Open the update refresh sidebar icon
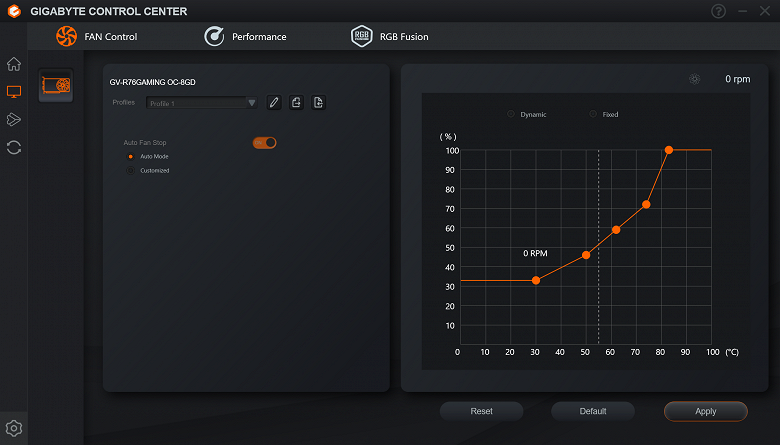 tap(14, 147)
